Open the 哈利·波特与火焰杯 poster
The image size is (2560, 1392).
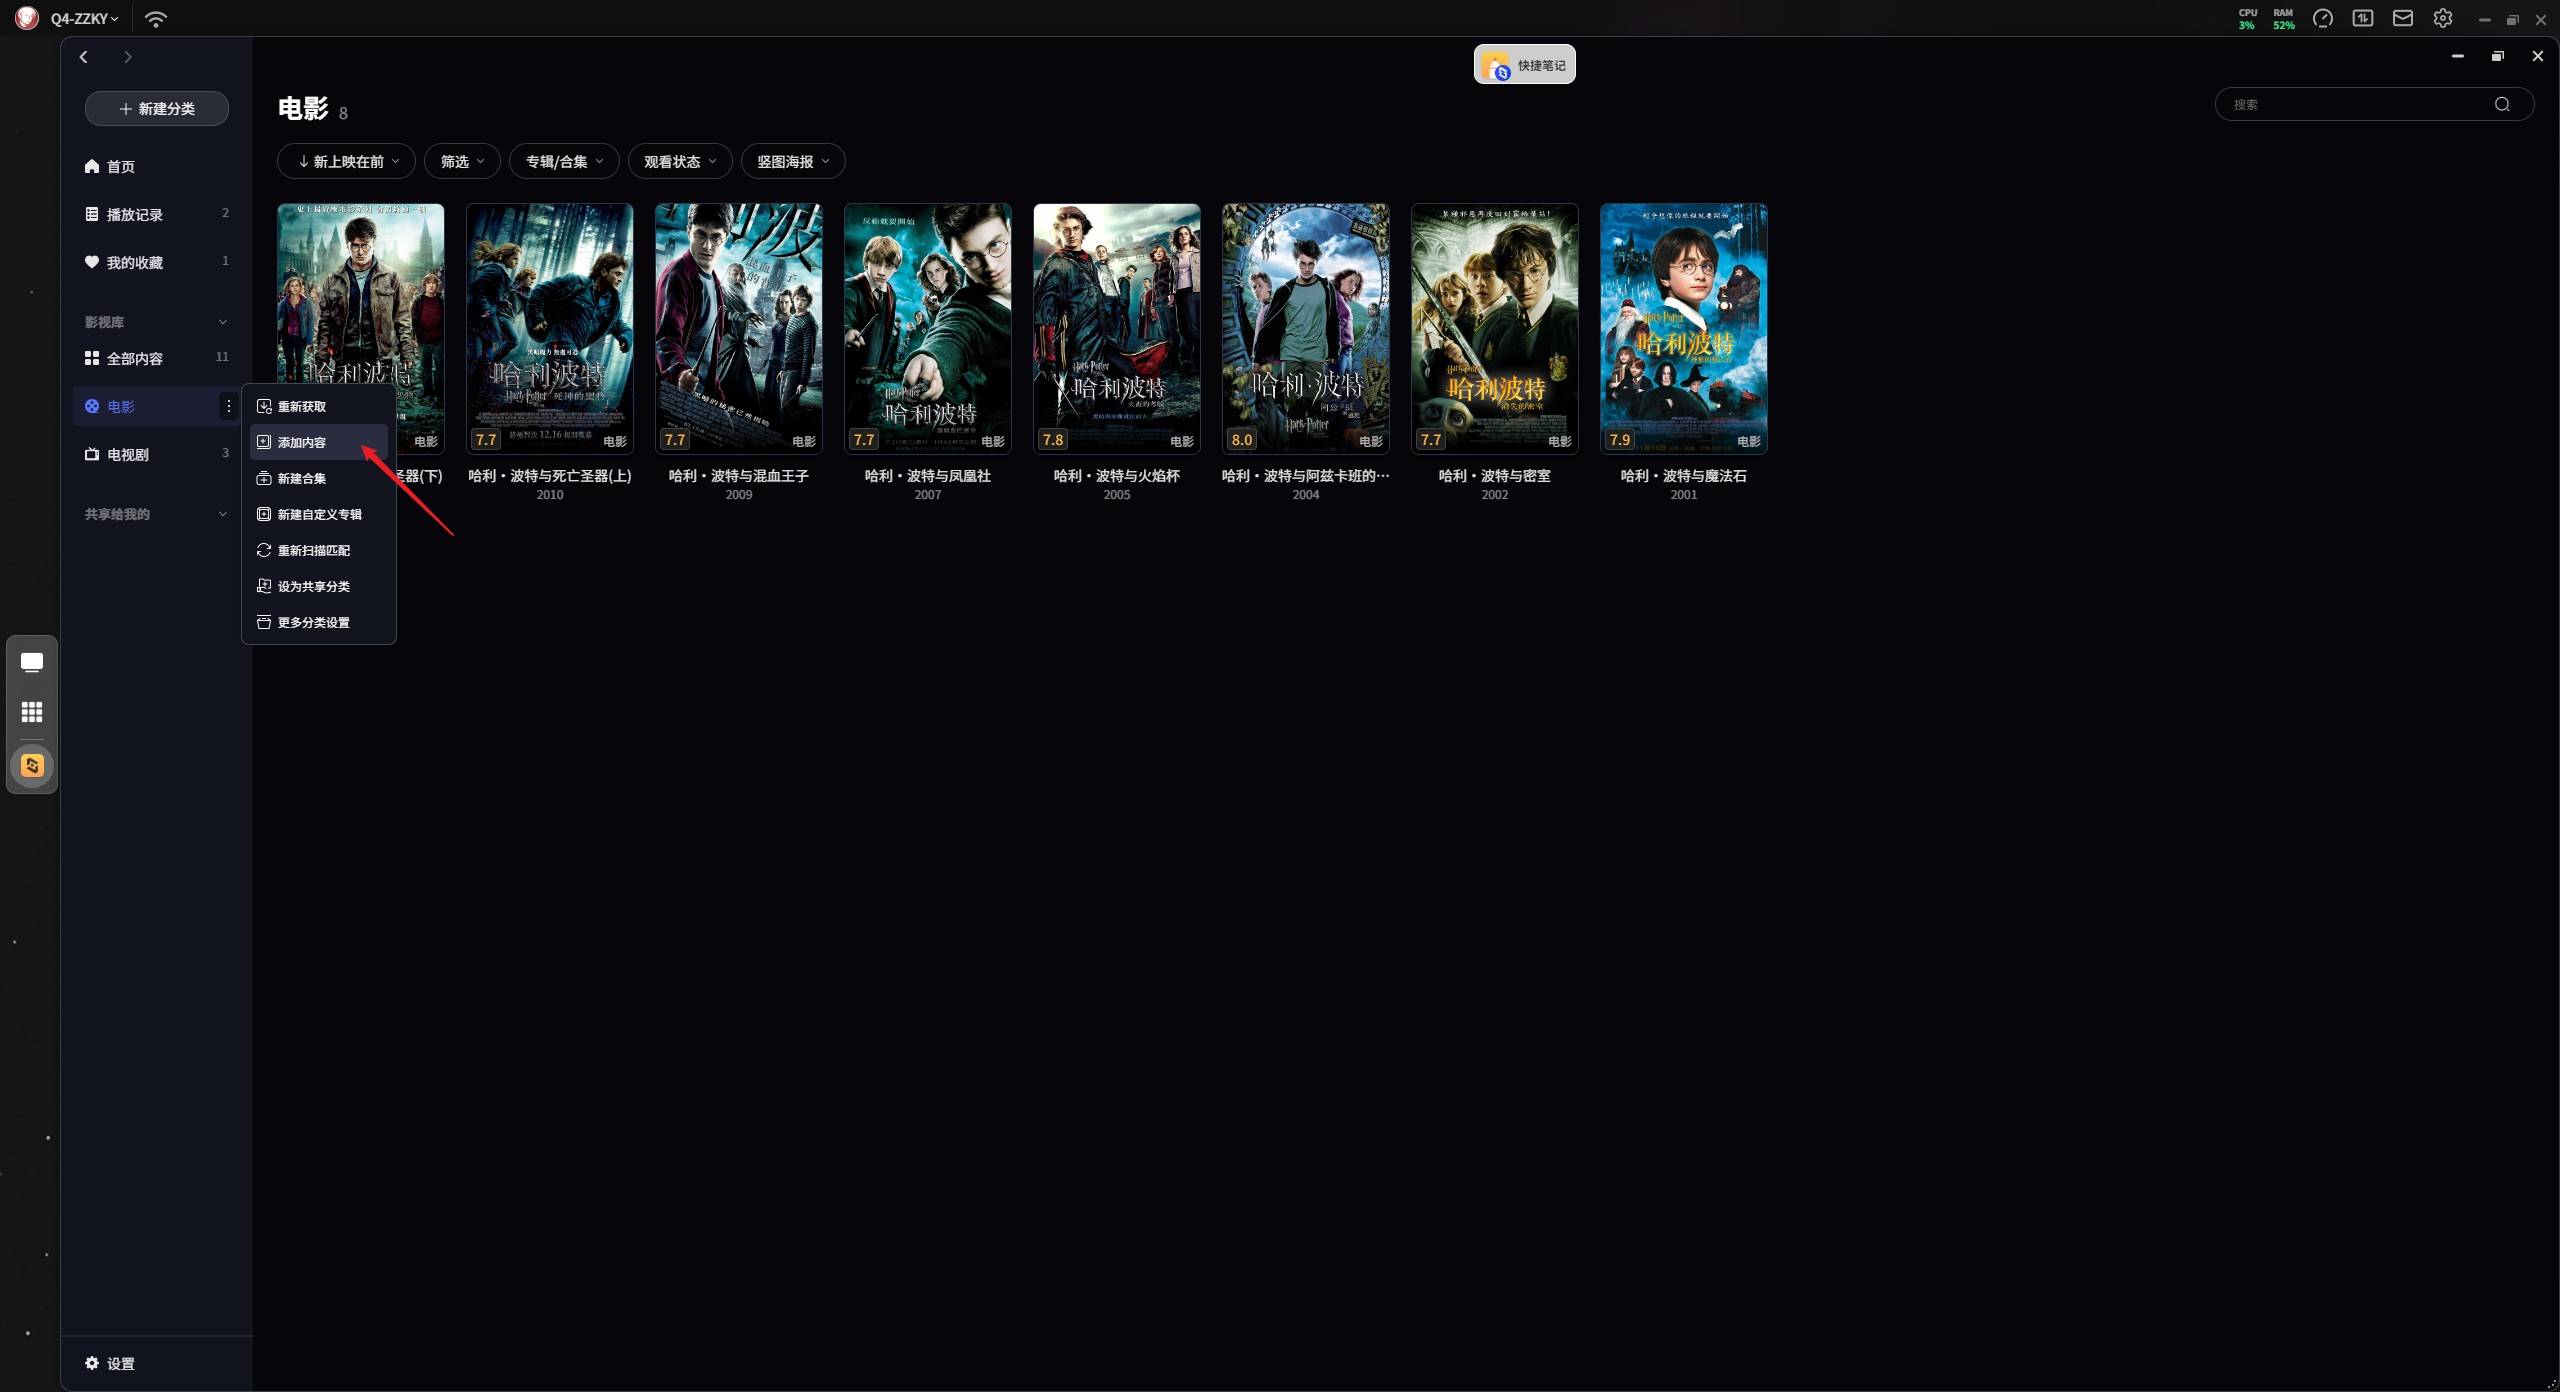coord(1116,329)
